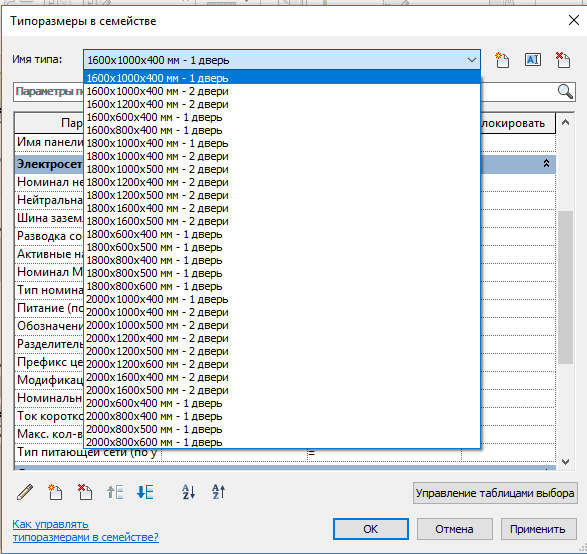Select 2000x1000x400 мм - 2 двери
Image resolution: width=587 pixels, height=554 pixels.
282,312
